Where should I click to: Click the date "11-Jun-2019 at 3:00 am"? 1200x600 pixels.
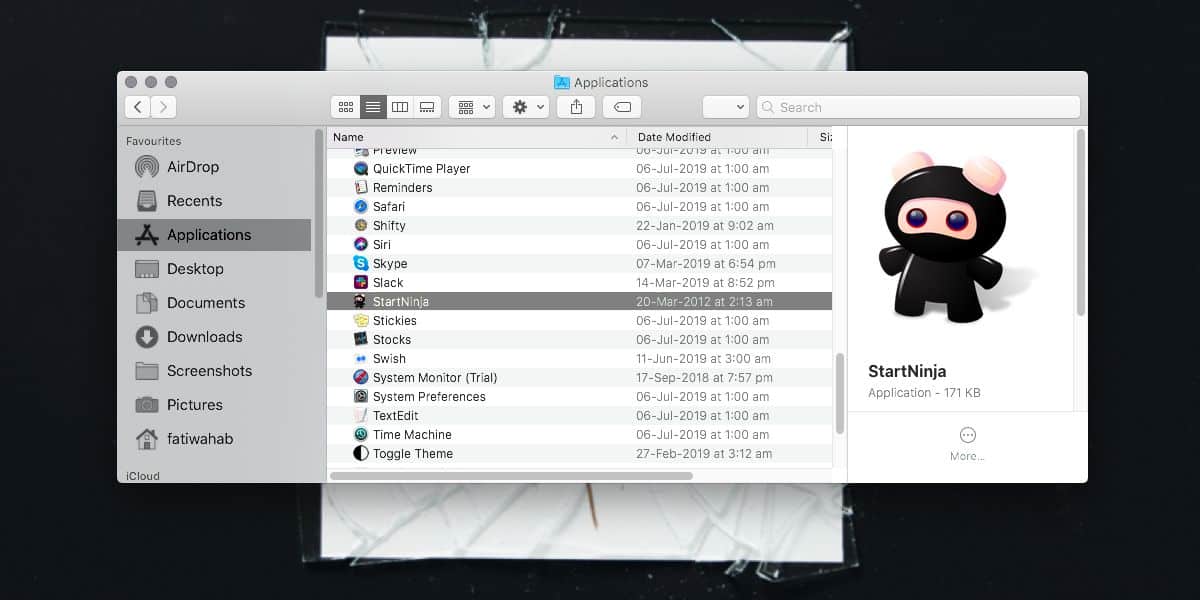tap(703, 359)
